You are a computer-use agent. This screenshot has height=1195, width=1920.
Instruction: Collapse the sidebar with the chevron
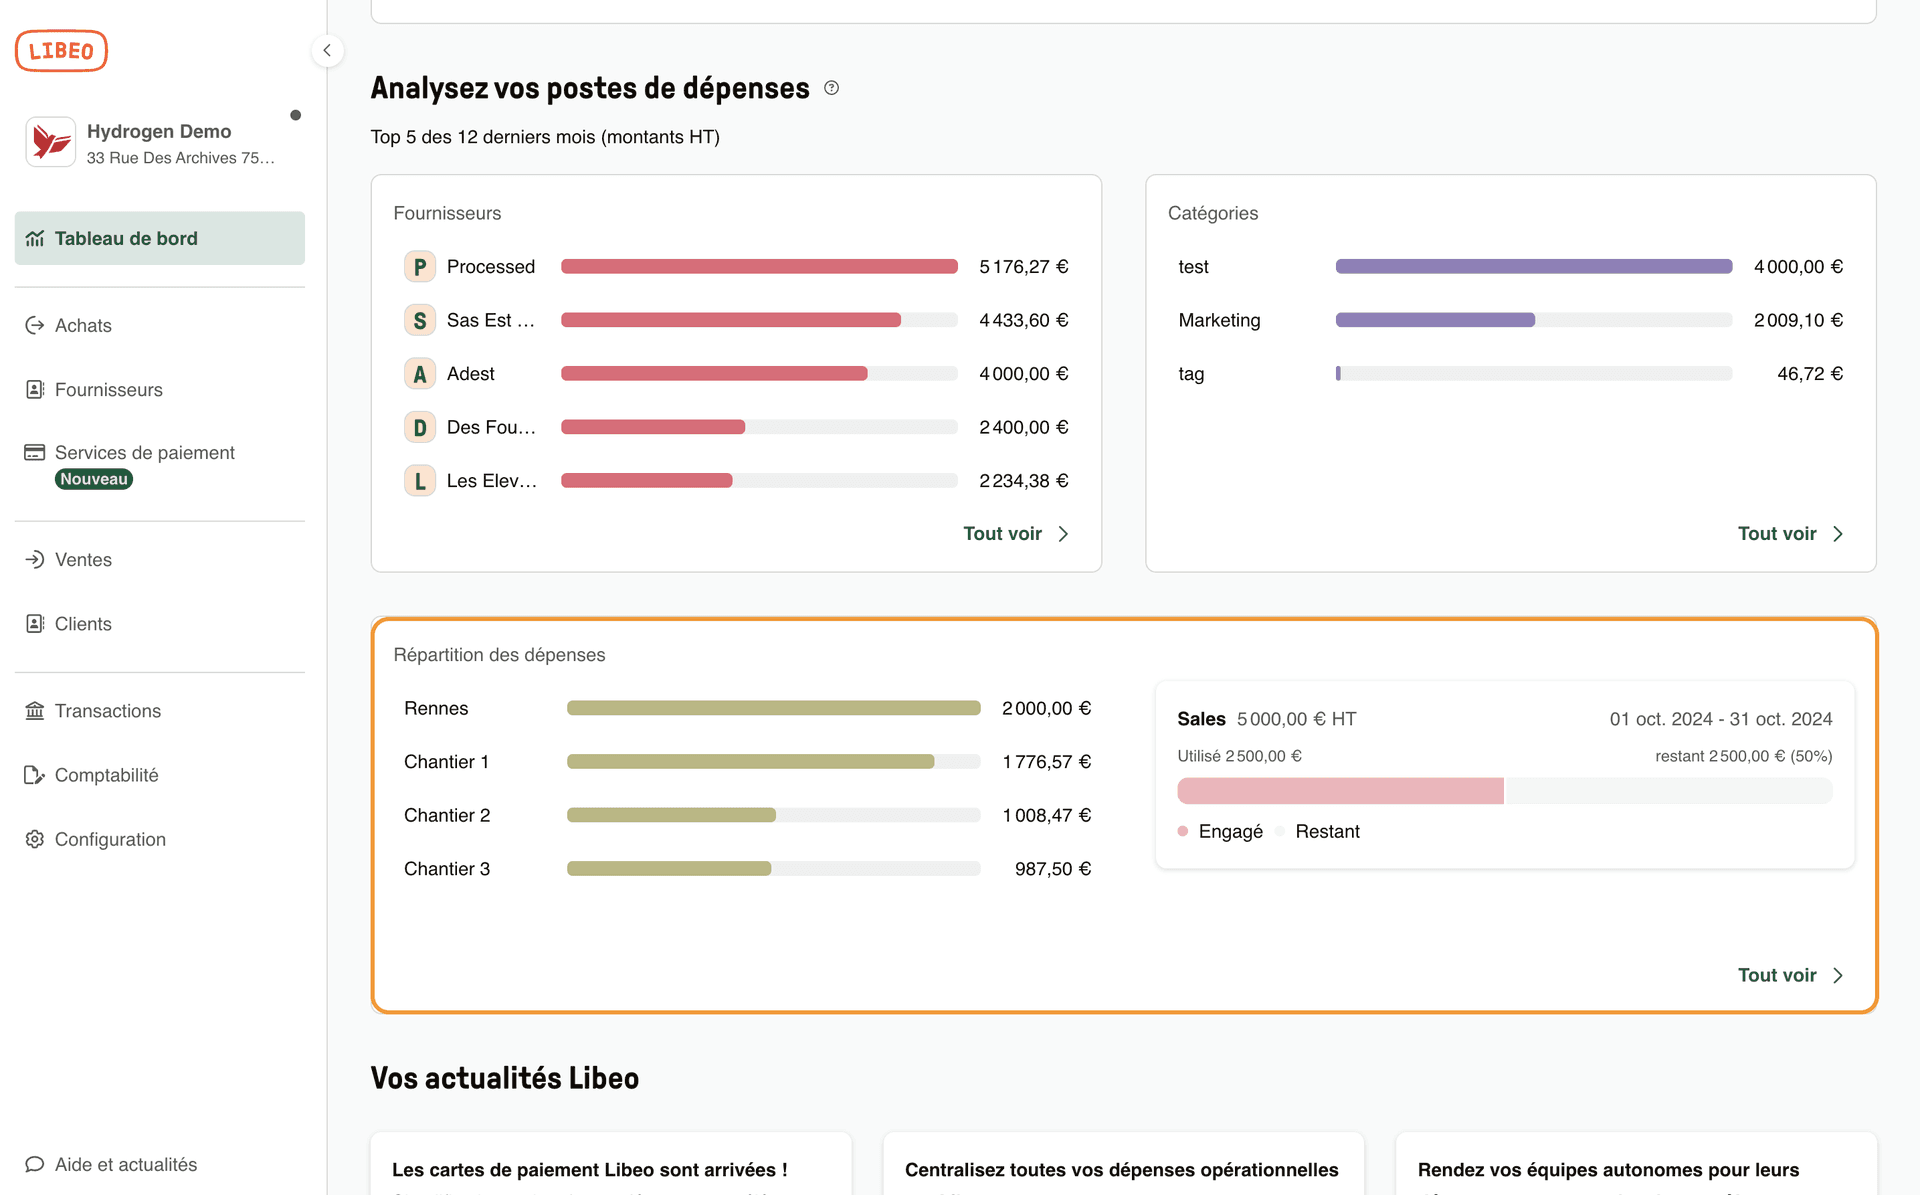[x=327, y=50]
